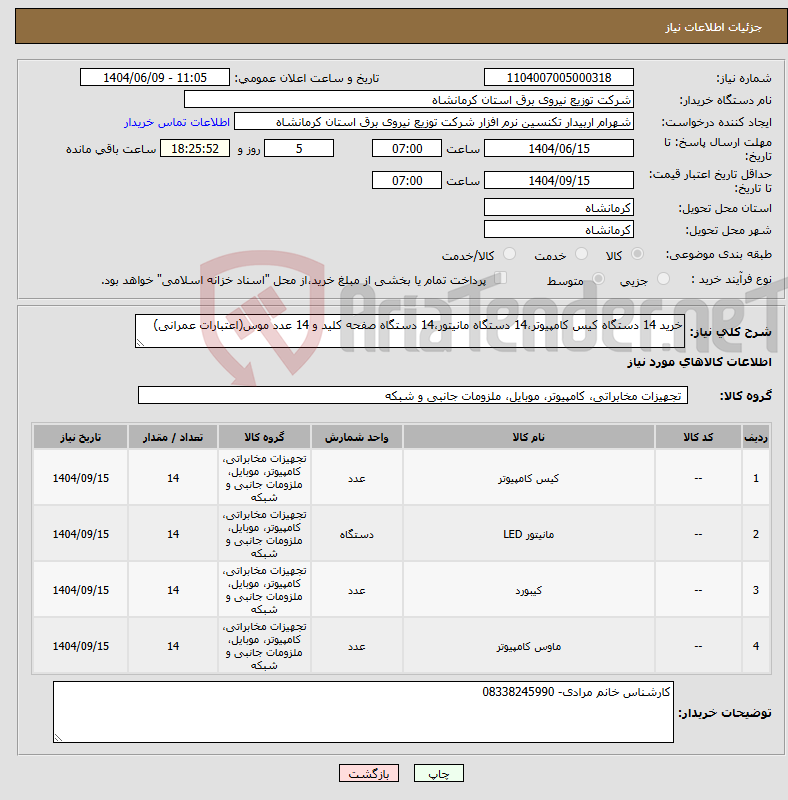Click the resize handle of the description textarea
This screenshot has width=788, height=800.
(x=140, y=343)
